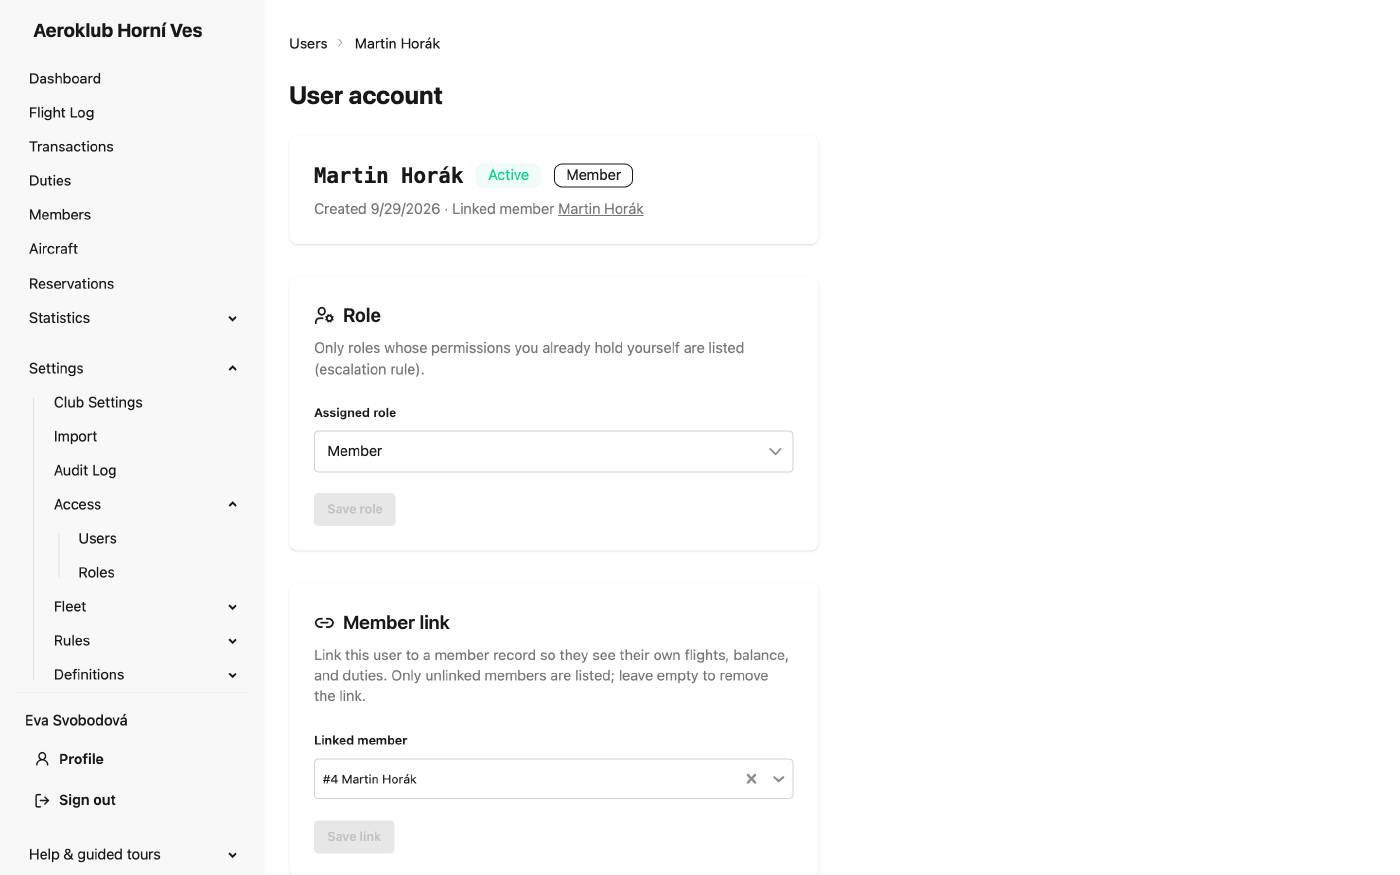The width and height of the screenshot is (1400, 875).
Task: Open the Flight Log page
Action: pos(62,113)
